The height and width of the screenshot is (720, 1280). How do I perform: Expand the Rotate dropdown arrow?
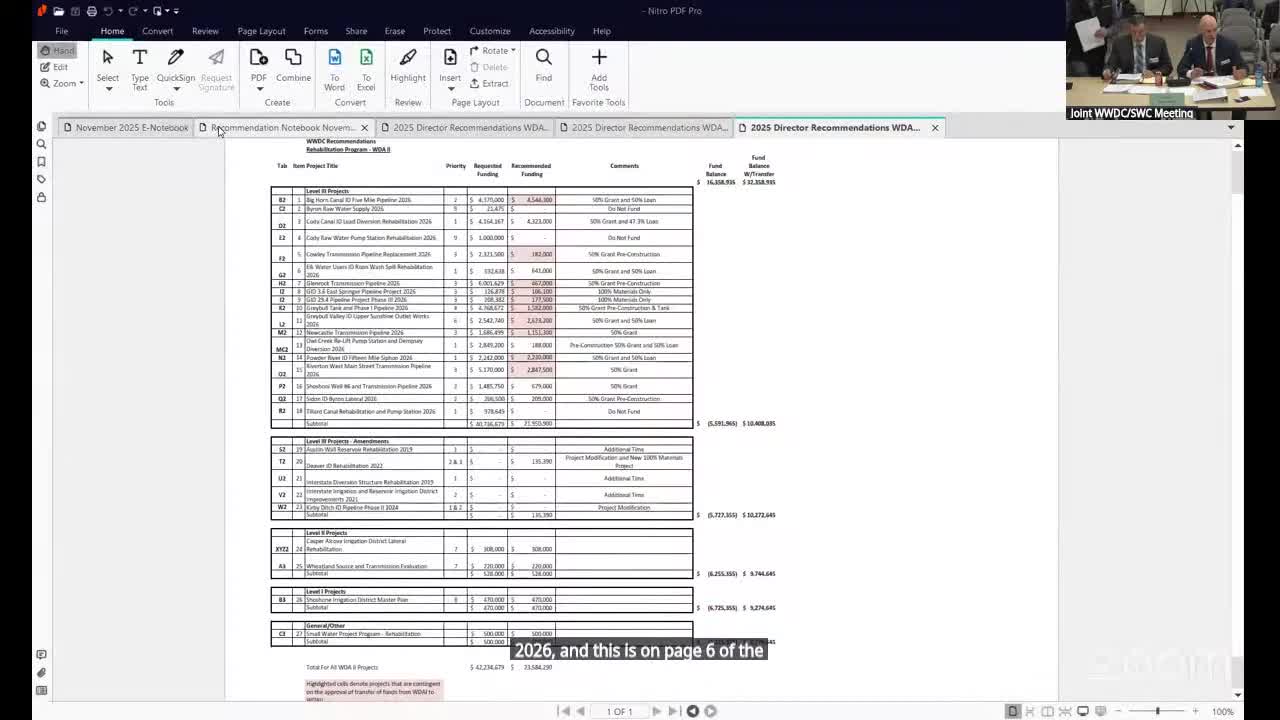(513, 51)
